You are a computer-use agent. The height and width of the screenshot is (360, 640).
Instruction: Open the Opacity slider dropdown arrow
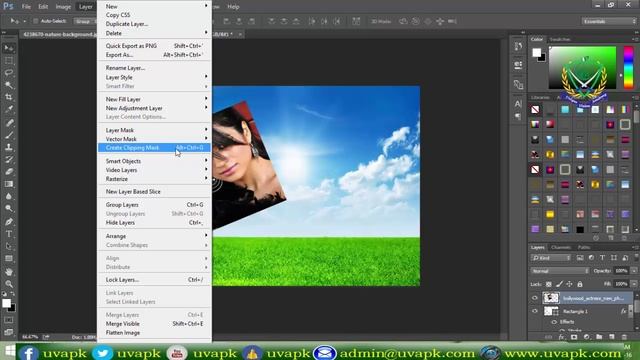633,271
